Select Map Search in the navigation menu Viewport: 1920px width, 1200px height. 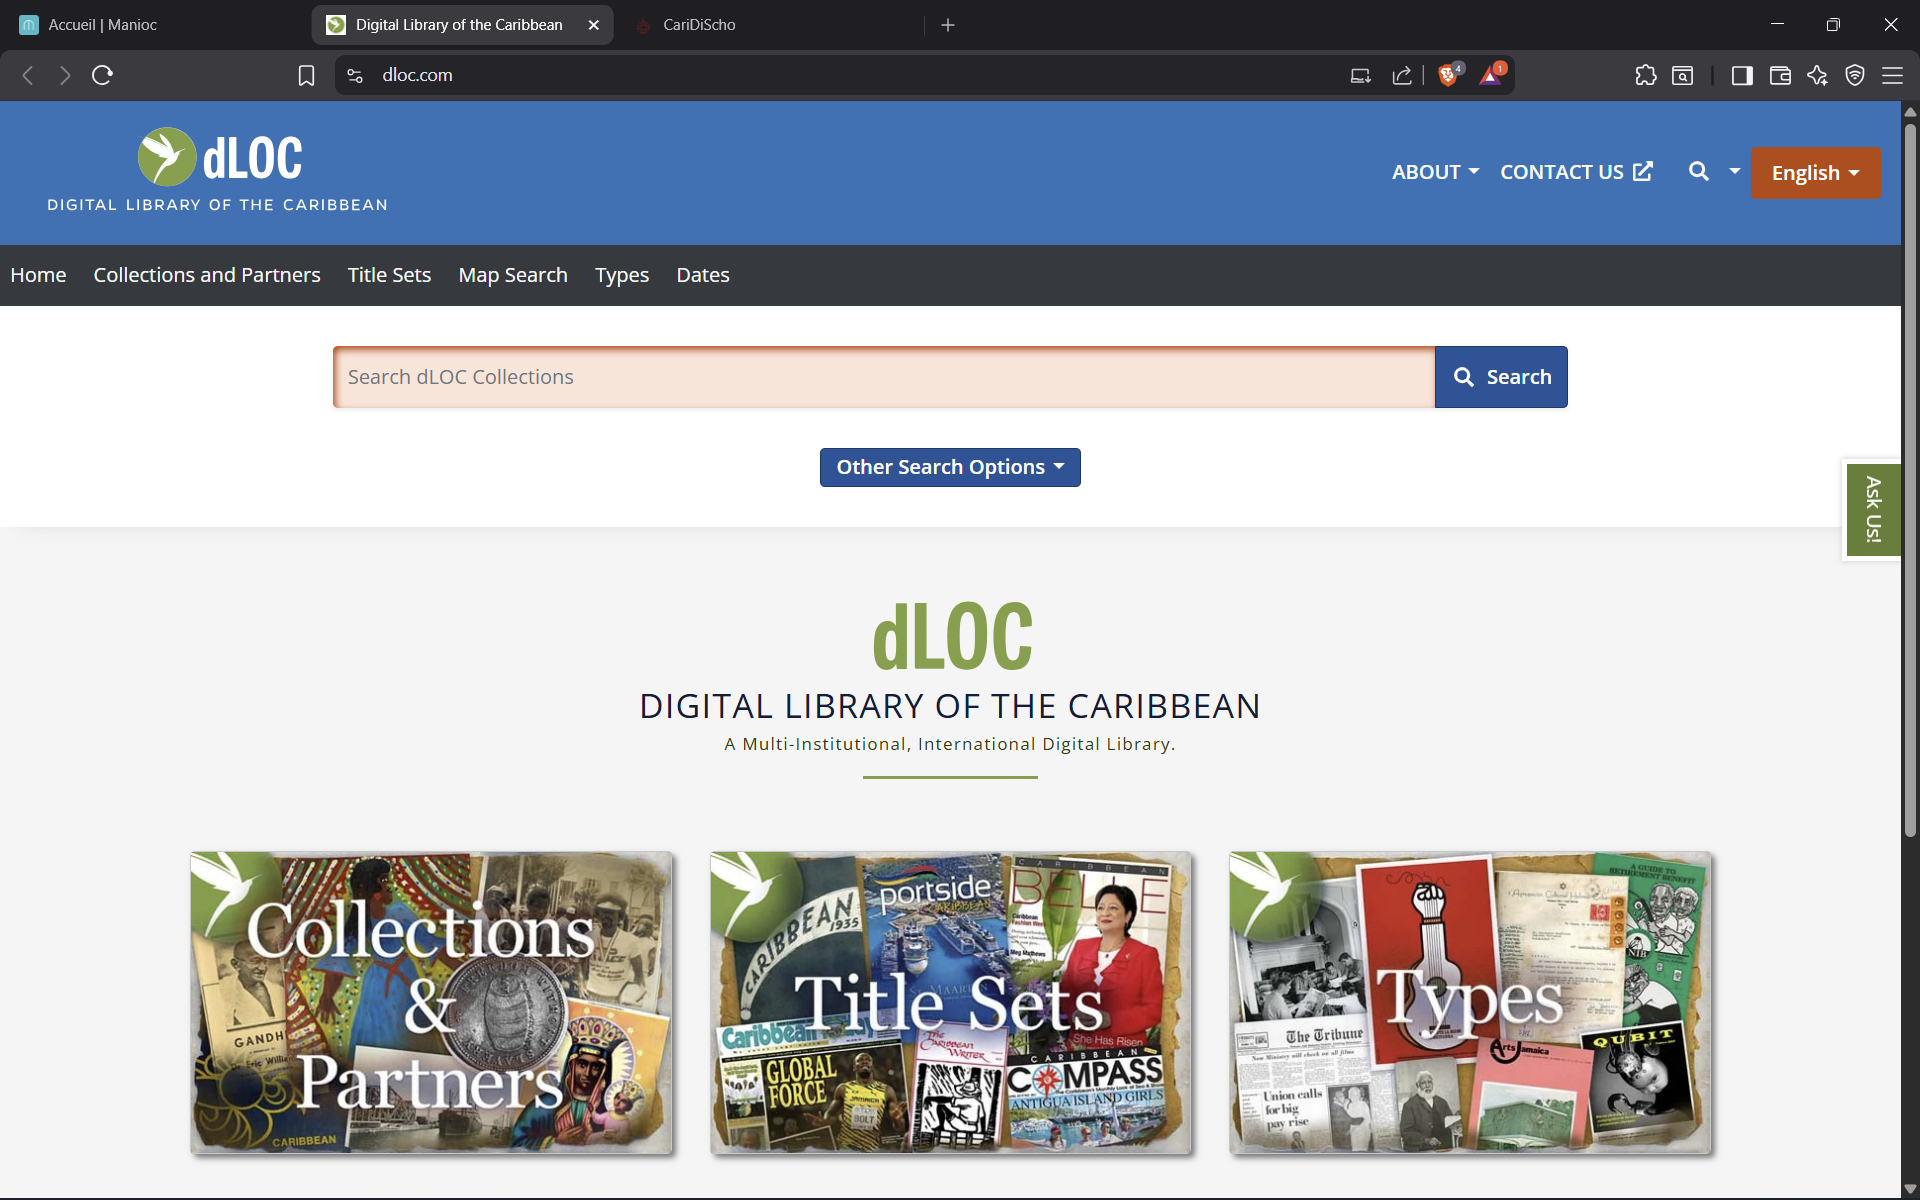512,275
